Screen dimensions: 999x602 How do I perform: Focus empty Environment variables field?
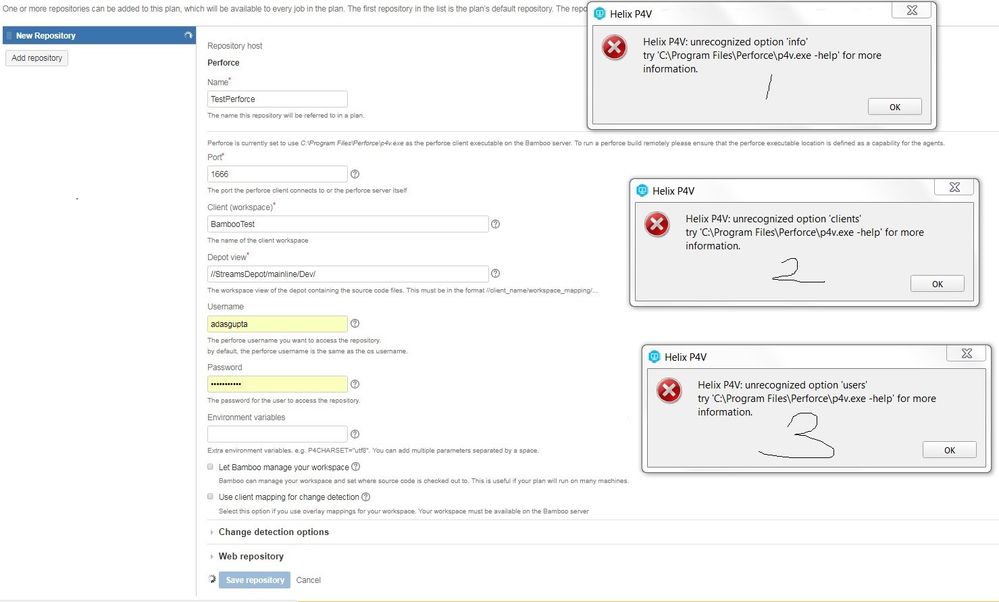(277, 434)
